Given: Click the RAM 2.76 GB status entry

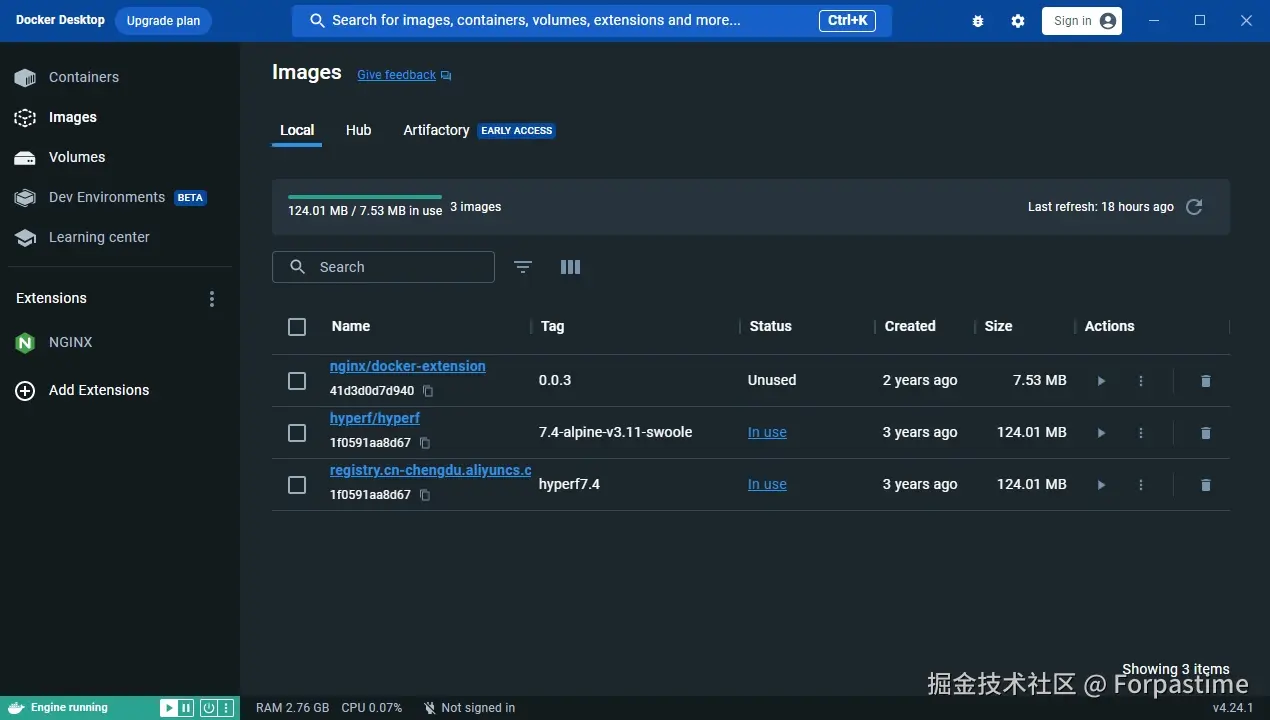Looking at the screenshot, I should [292, 708].
